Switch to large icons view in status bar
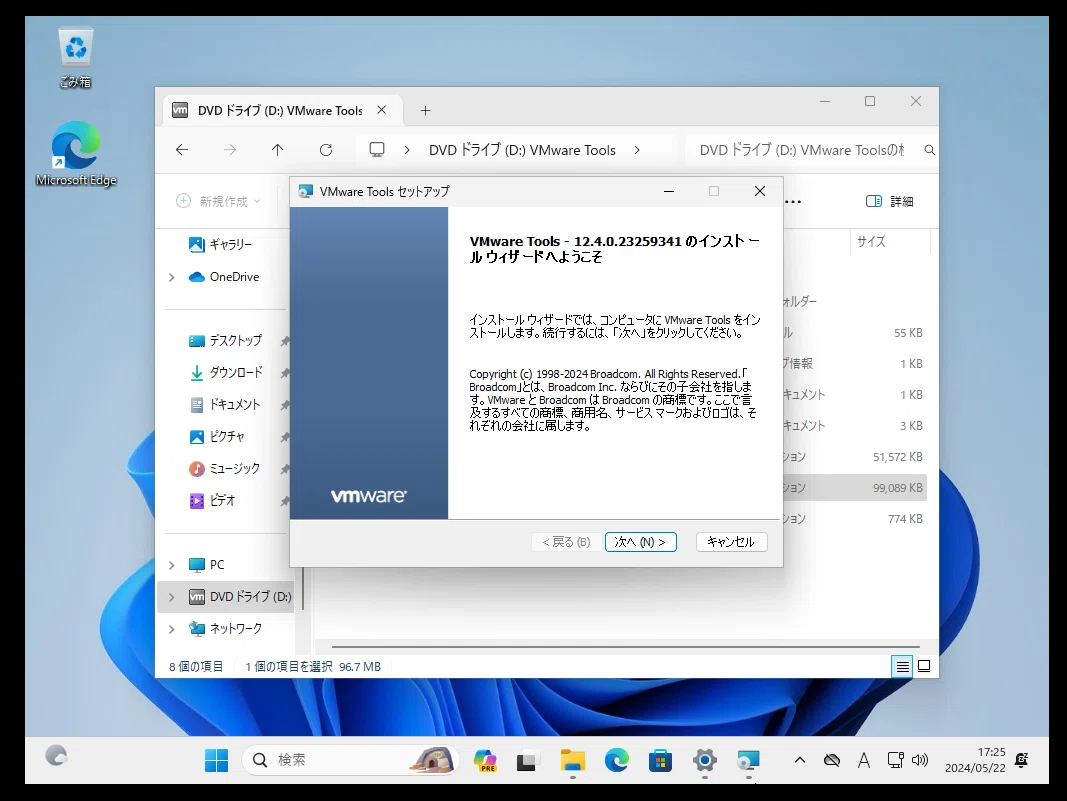This screenshot has width=1067, height=801. (x=924, y=666)
